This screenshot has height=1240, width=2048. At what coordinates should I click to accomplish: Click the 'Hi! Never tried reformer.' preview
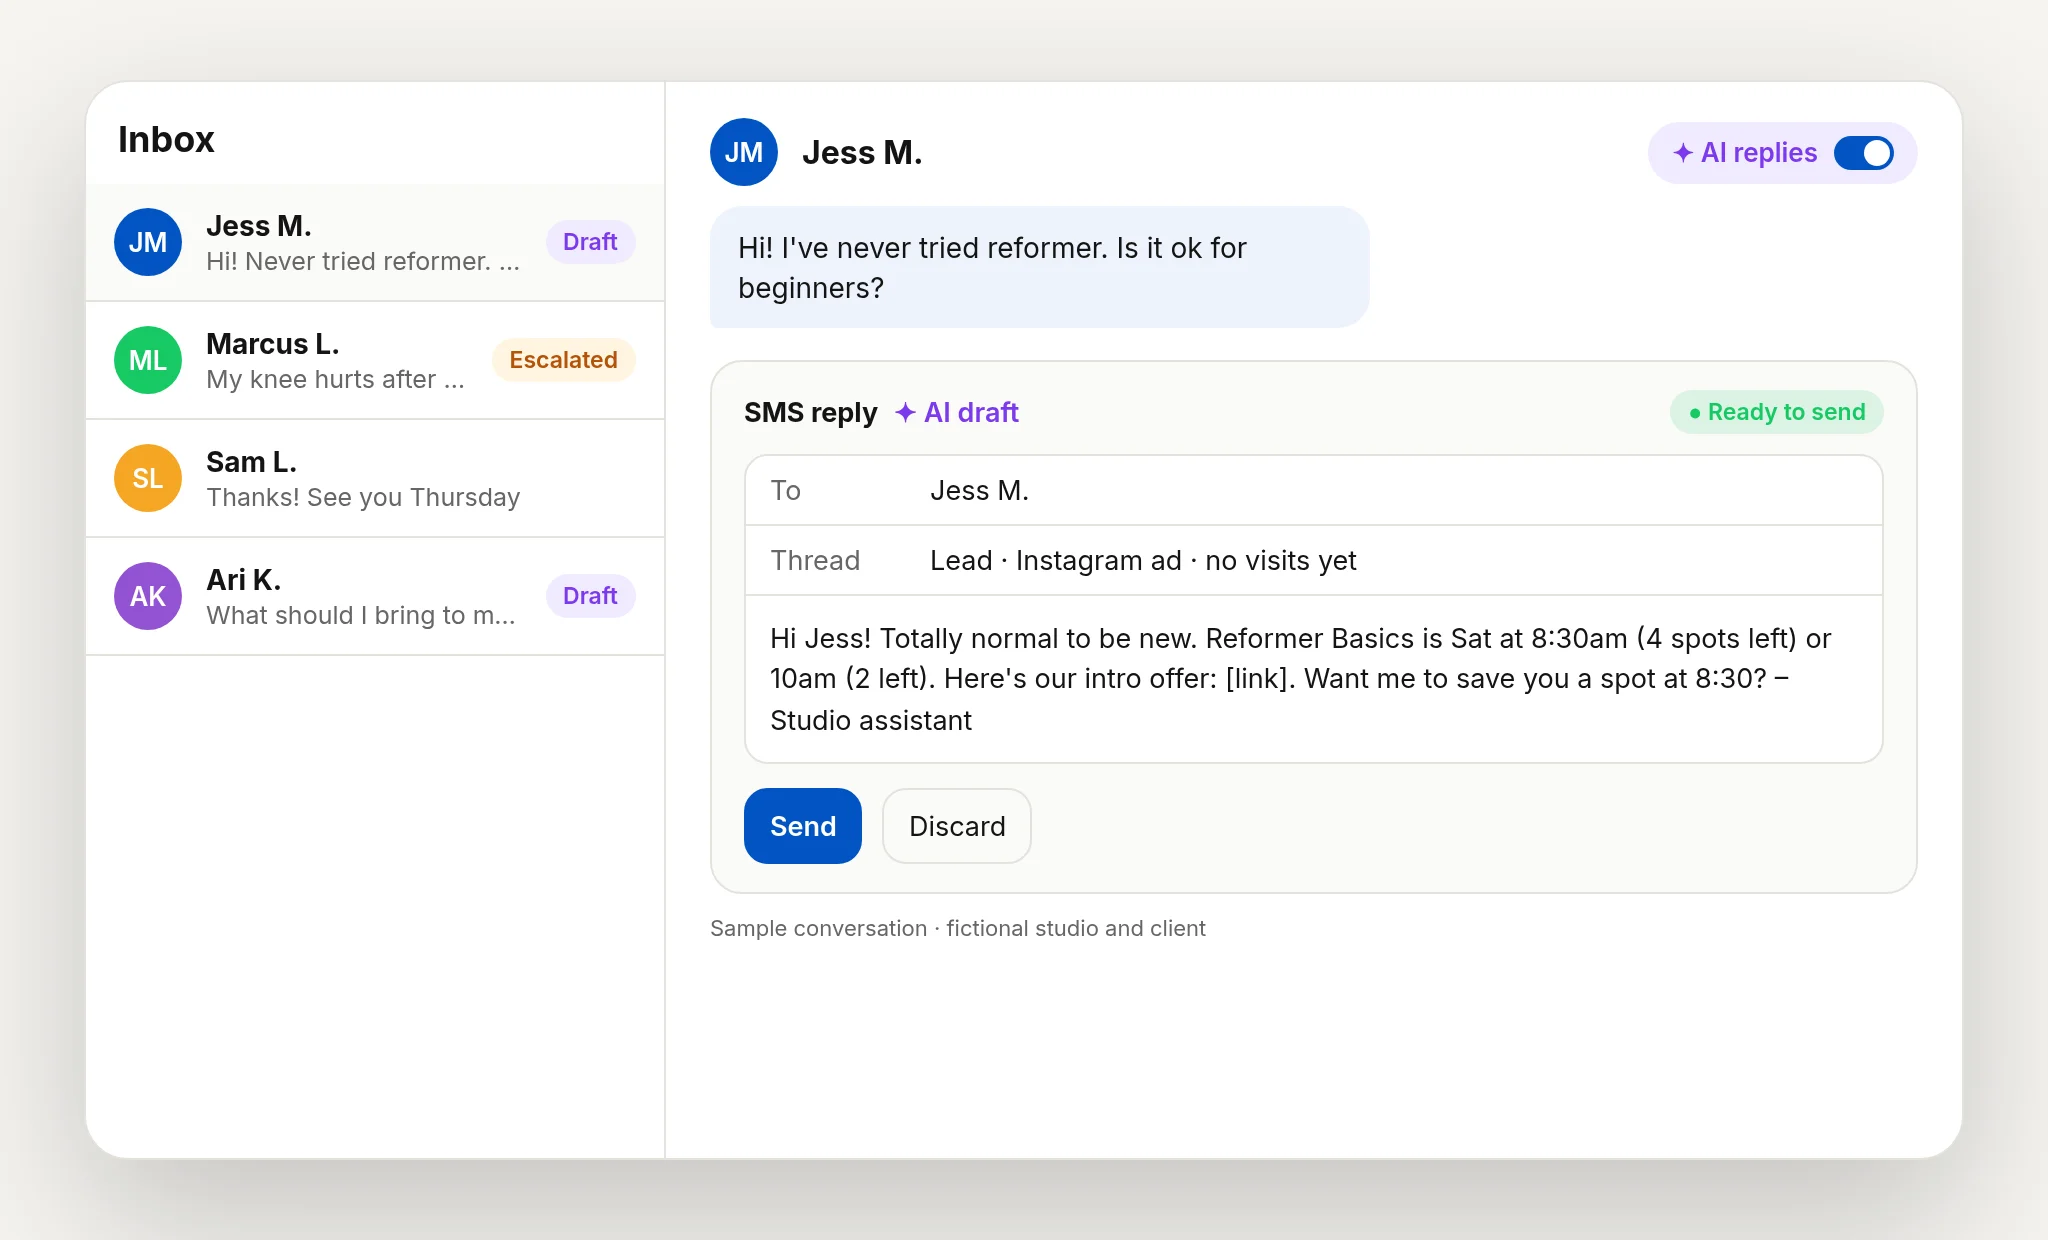363,261
